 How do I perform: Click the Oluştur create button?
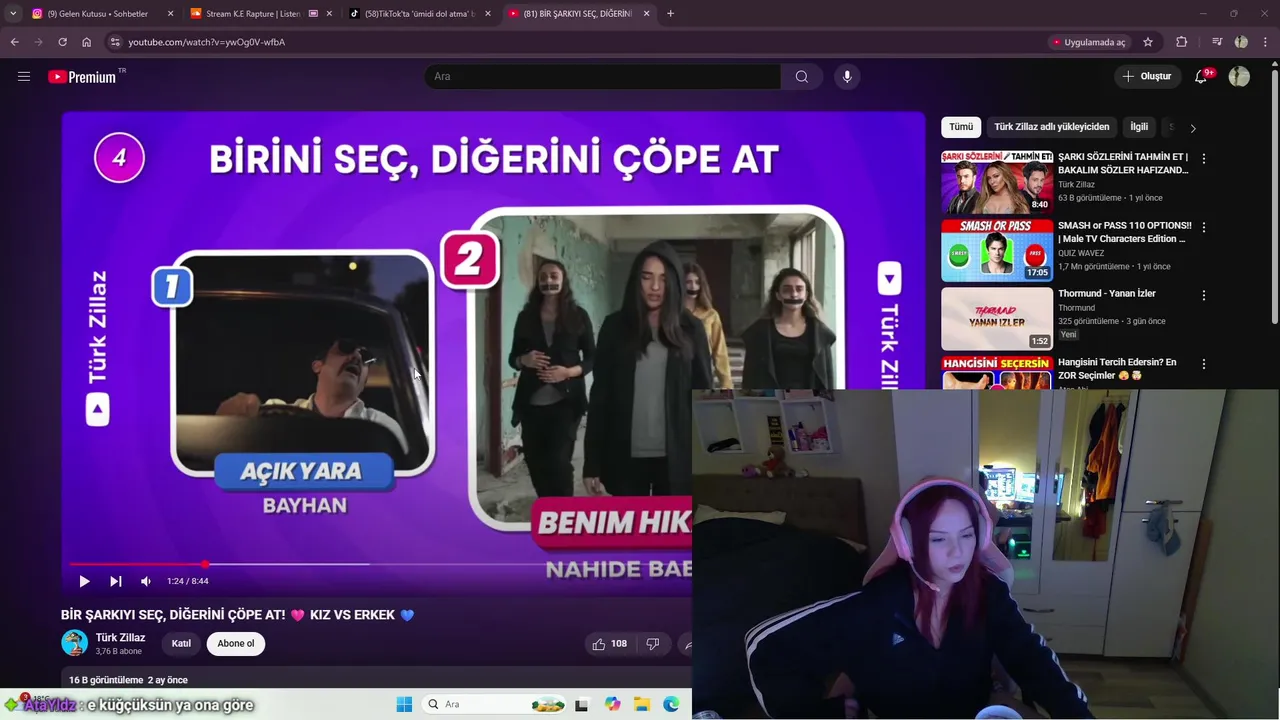[1147, 76]
